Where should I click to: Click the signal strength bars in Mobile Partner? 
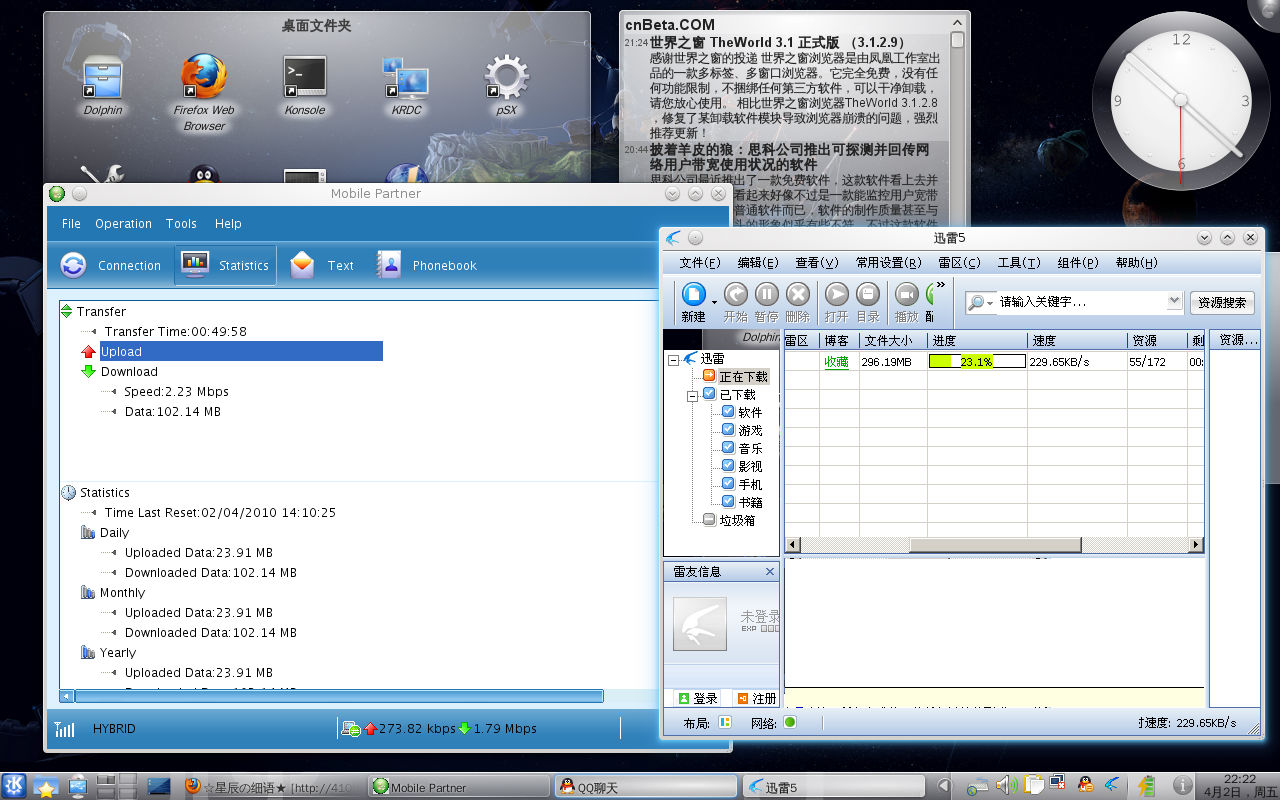point(65,729)
